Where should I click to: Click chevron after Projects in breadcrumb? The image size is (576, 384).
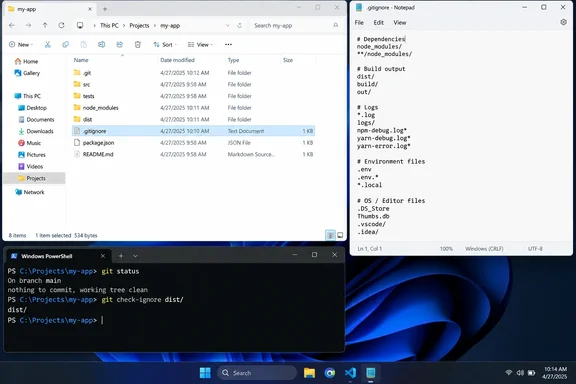(x=155, y=25)
